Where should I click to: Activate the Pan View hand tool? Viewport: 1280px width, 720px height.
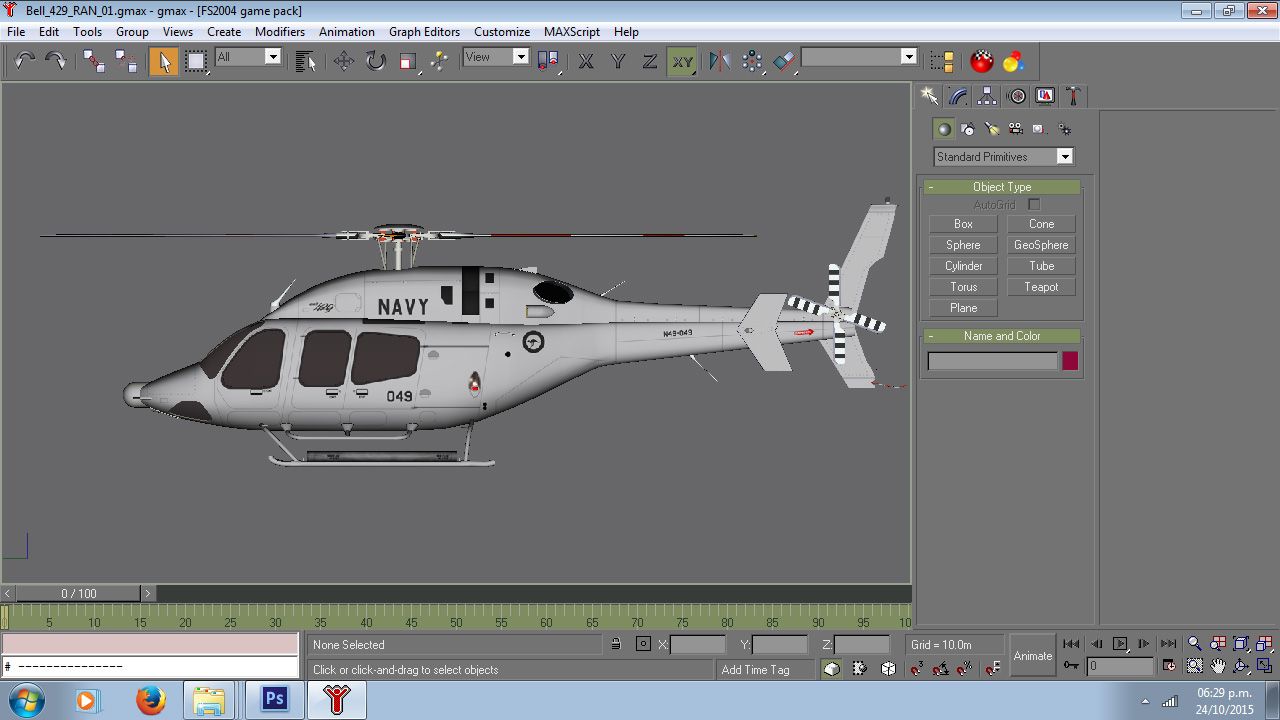(x=1217, y=666)
